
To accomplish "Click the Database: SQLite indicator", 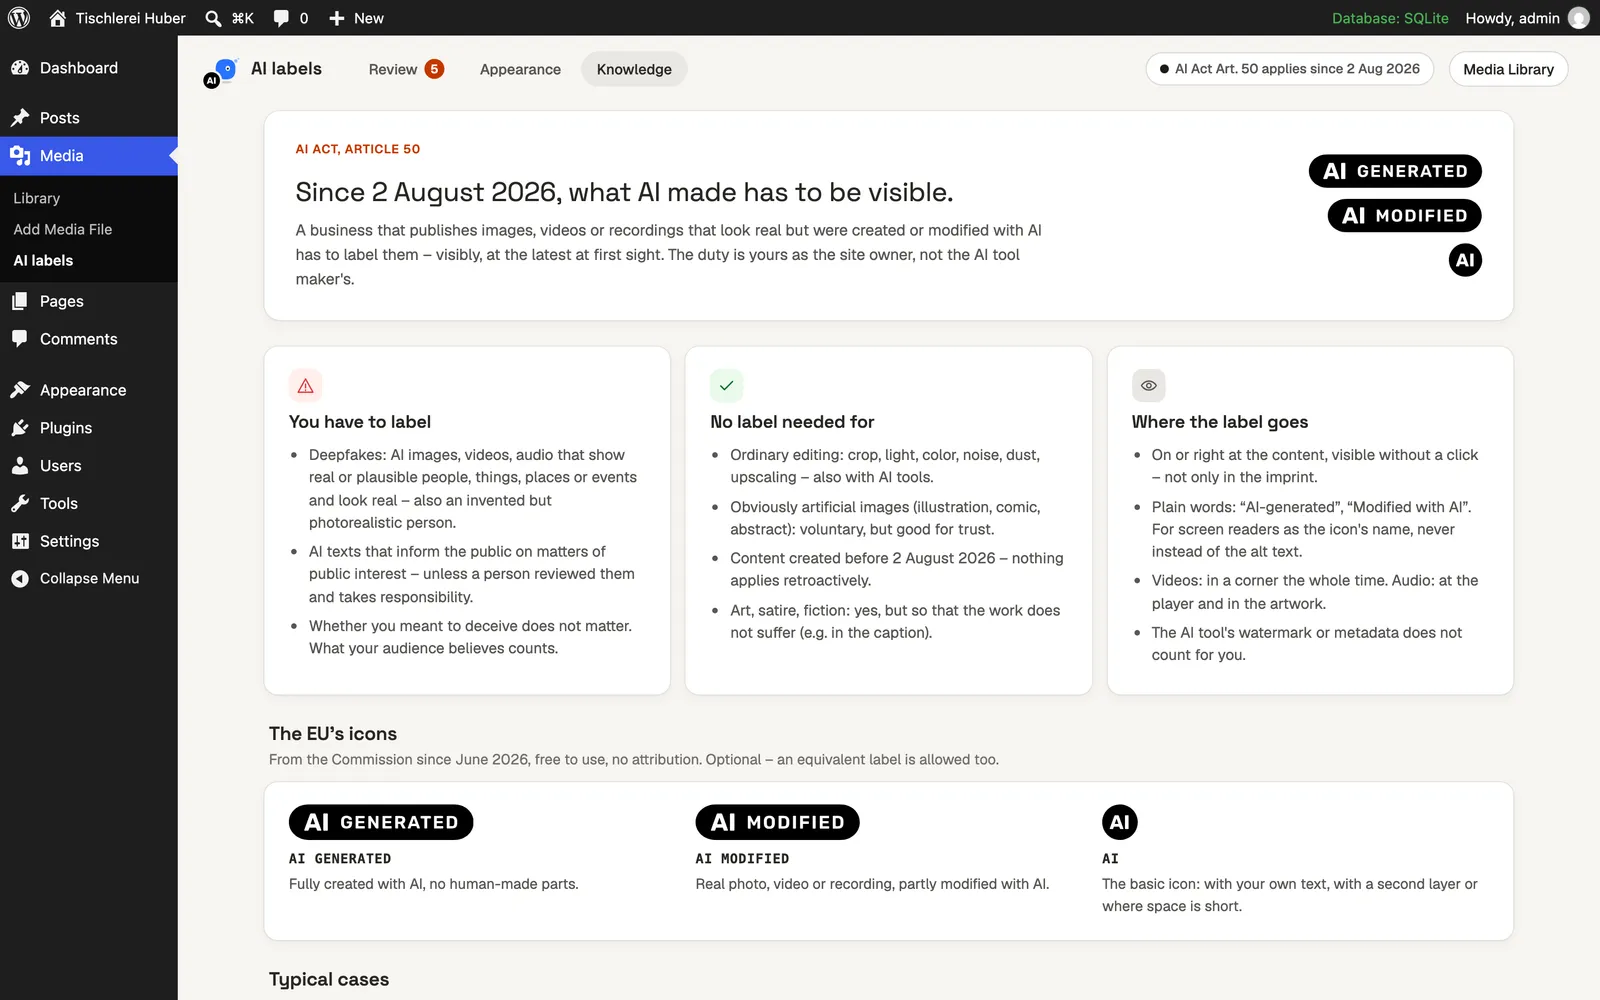I will pos(1390,18).
